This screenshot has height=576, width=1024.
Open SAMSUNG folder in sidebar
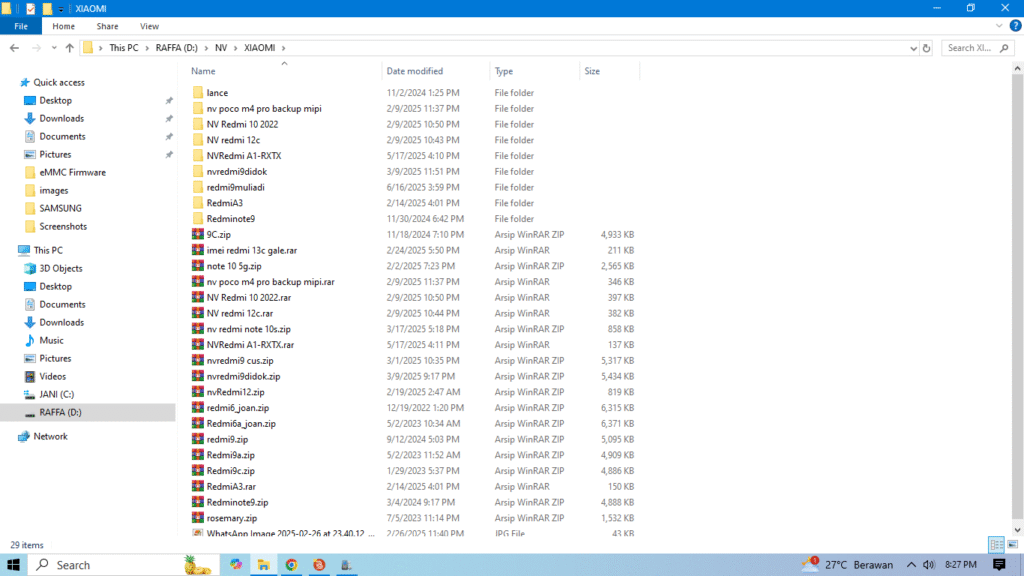point(60,208)
